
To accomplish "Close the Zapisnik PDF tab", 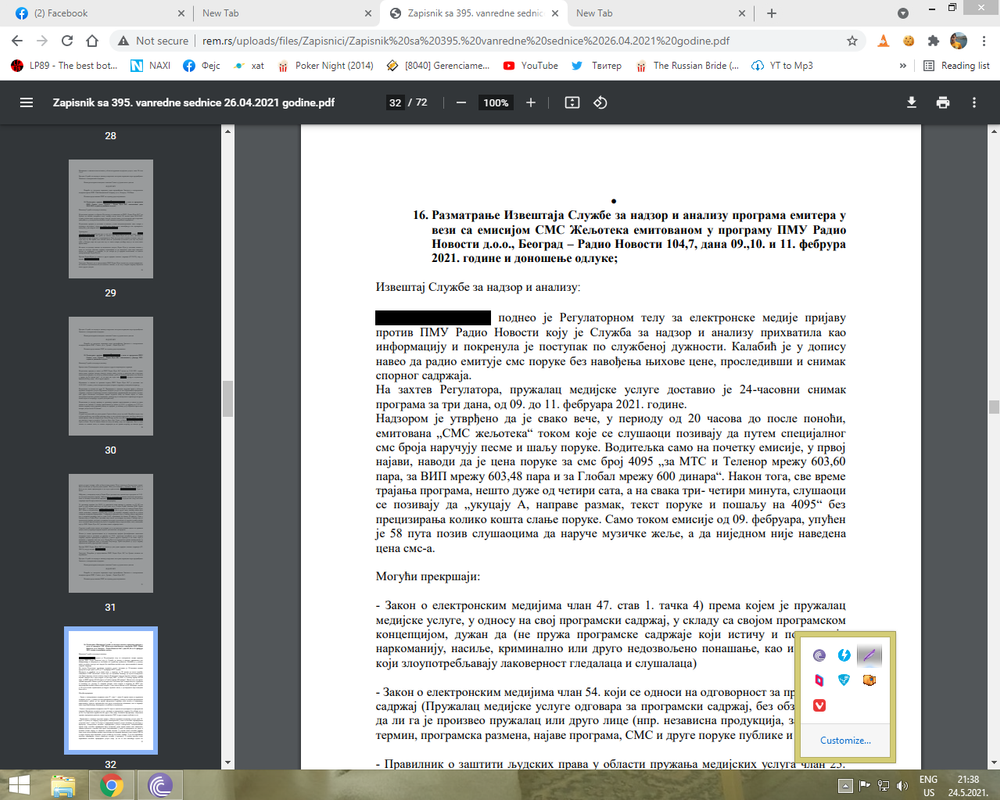I will point(555,13).
